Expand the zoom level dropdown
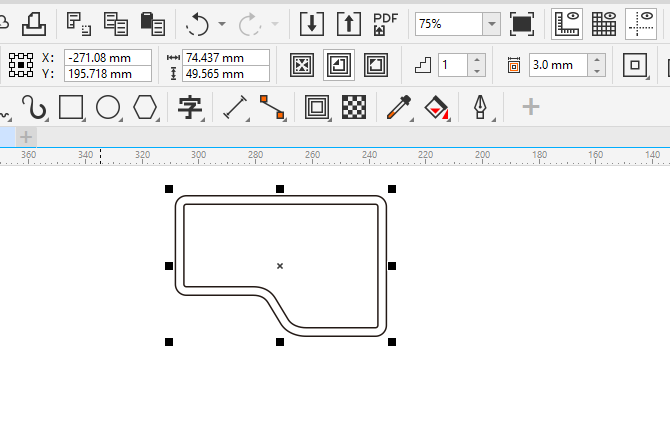The image size is (670, 428). tap(492, 24)
